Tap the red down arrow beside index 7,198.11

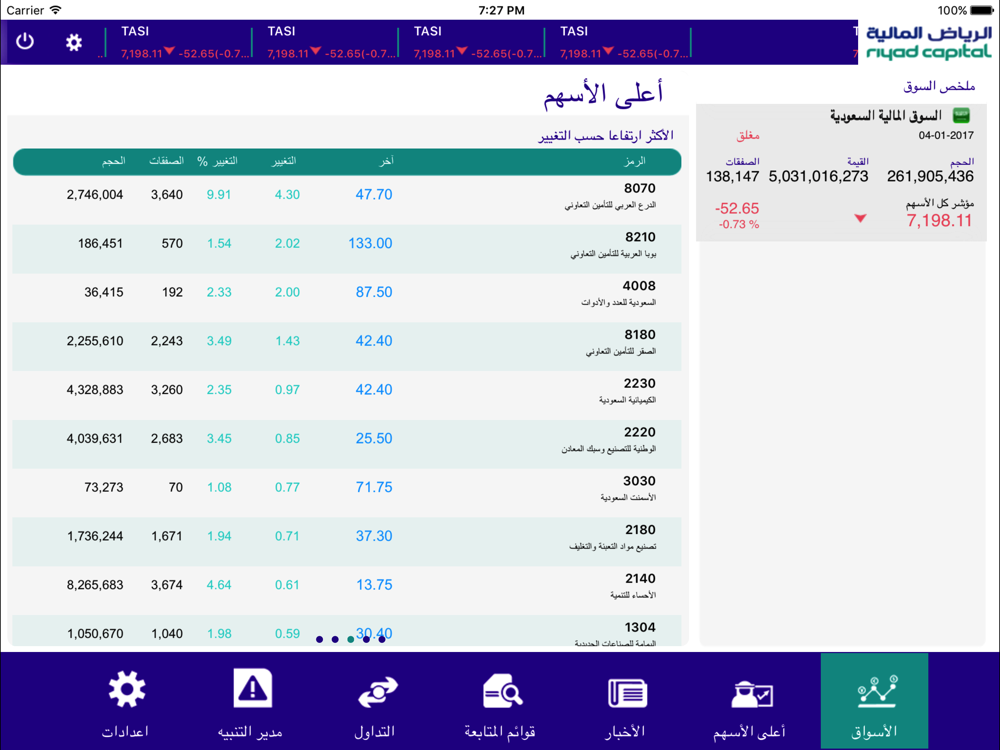pyautogui.click(x=860, y=219)
